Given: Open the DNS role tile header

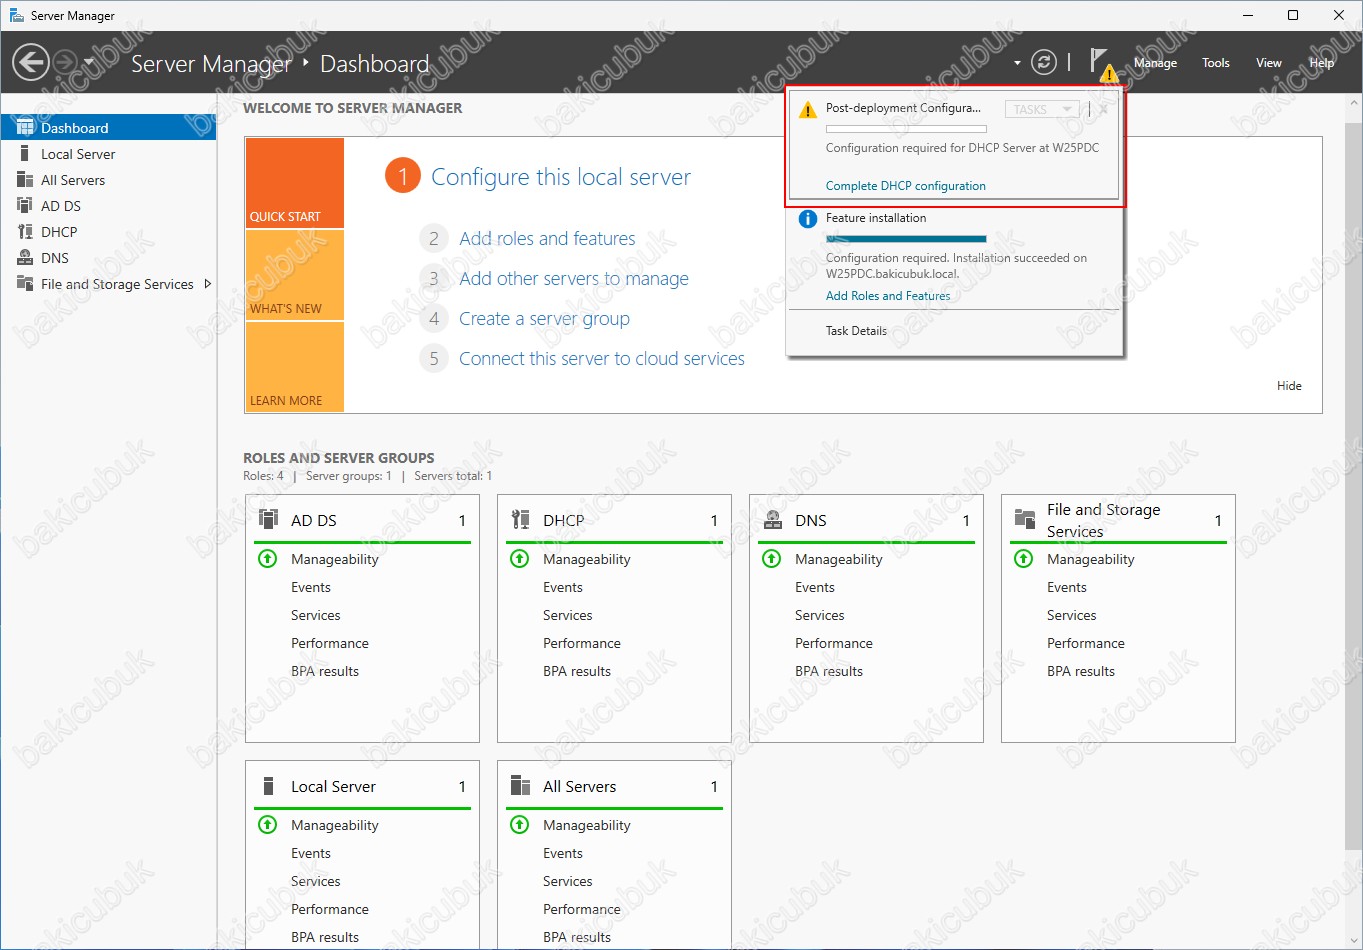Looking at the screenshot, I should pos(866,520).
